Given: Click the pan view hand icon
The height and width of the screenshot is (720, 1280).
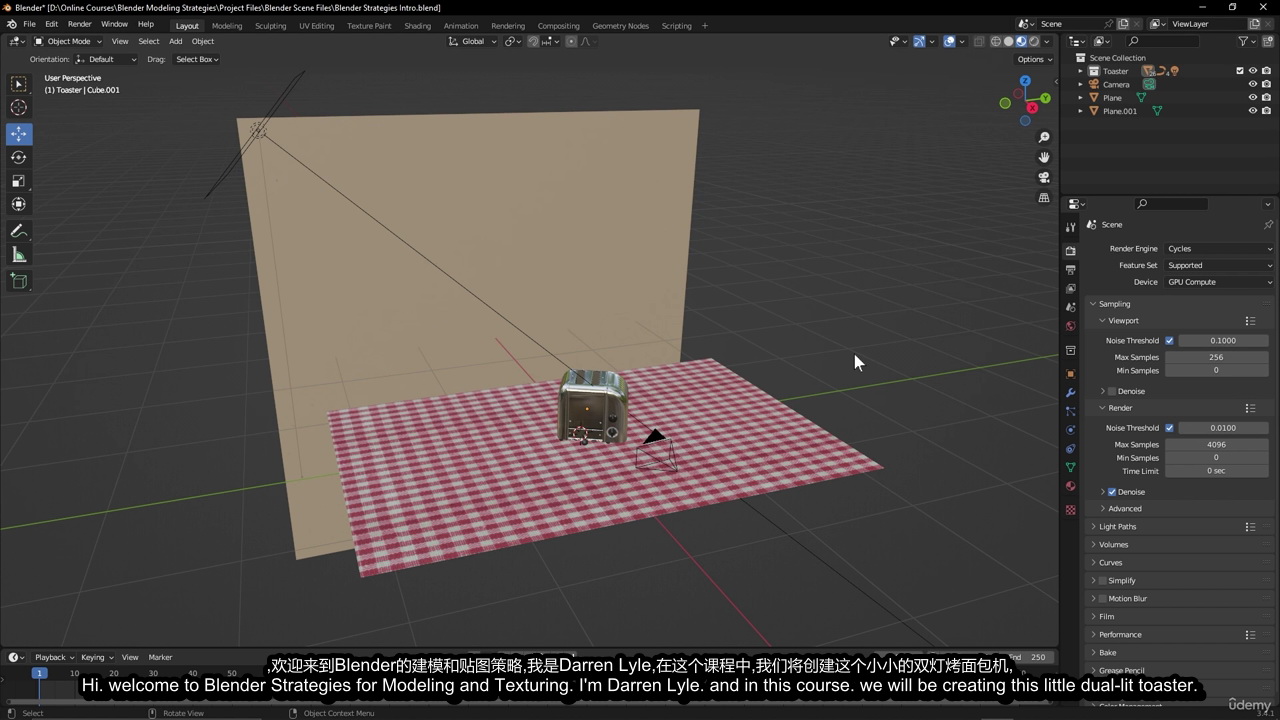Looking at the screenshot, I should [1044, 157].
